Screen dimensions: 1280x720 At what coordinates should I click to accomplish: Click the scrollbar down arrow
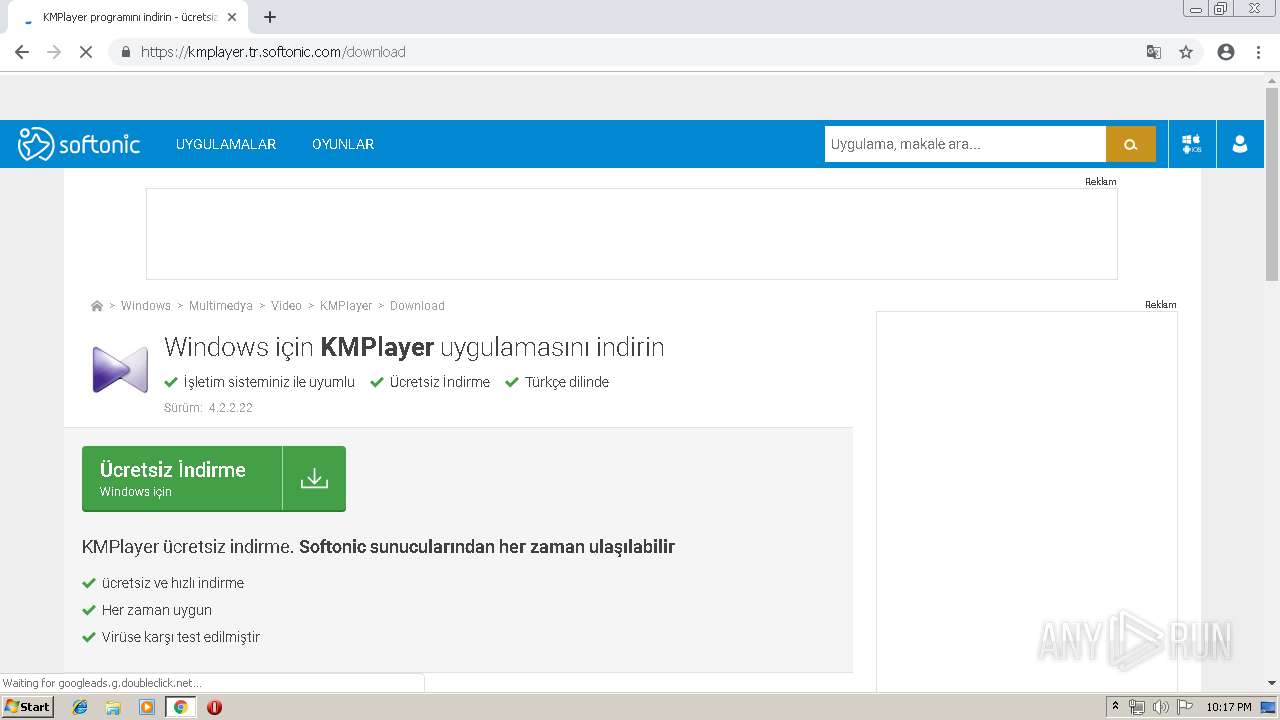1272,684
